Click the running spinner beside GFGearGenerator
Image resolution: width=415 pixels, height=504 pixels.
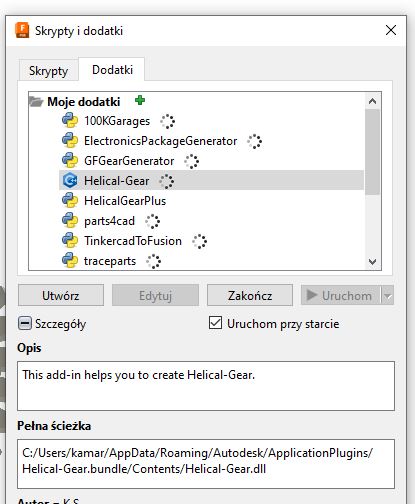click(x=192, y=161)
